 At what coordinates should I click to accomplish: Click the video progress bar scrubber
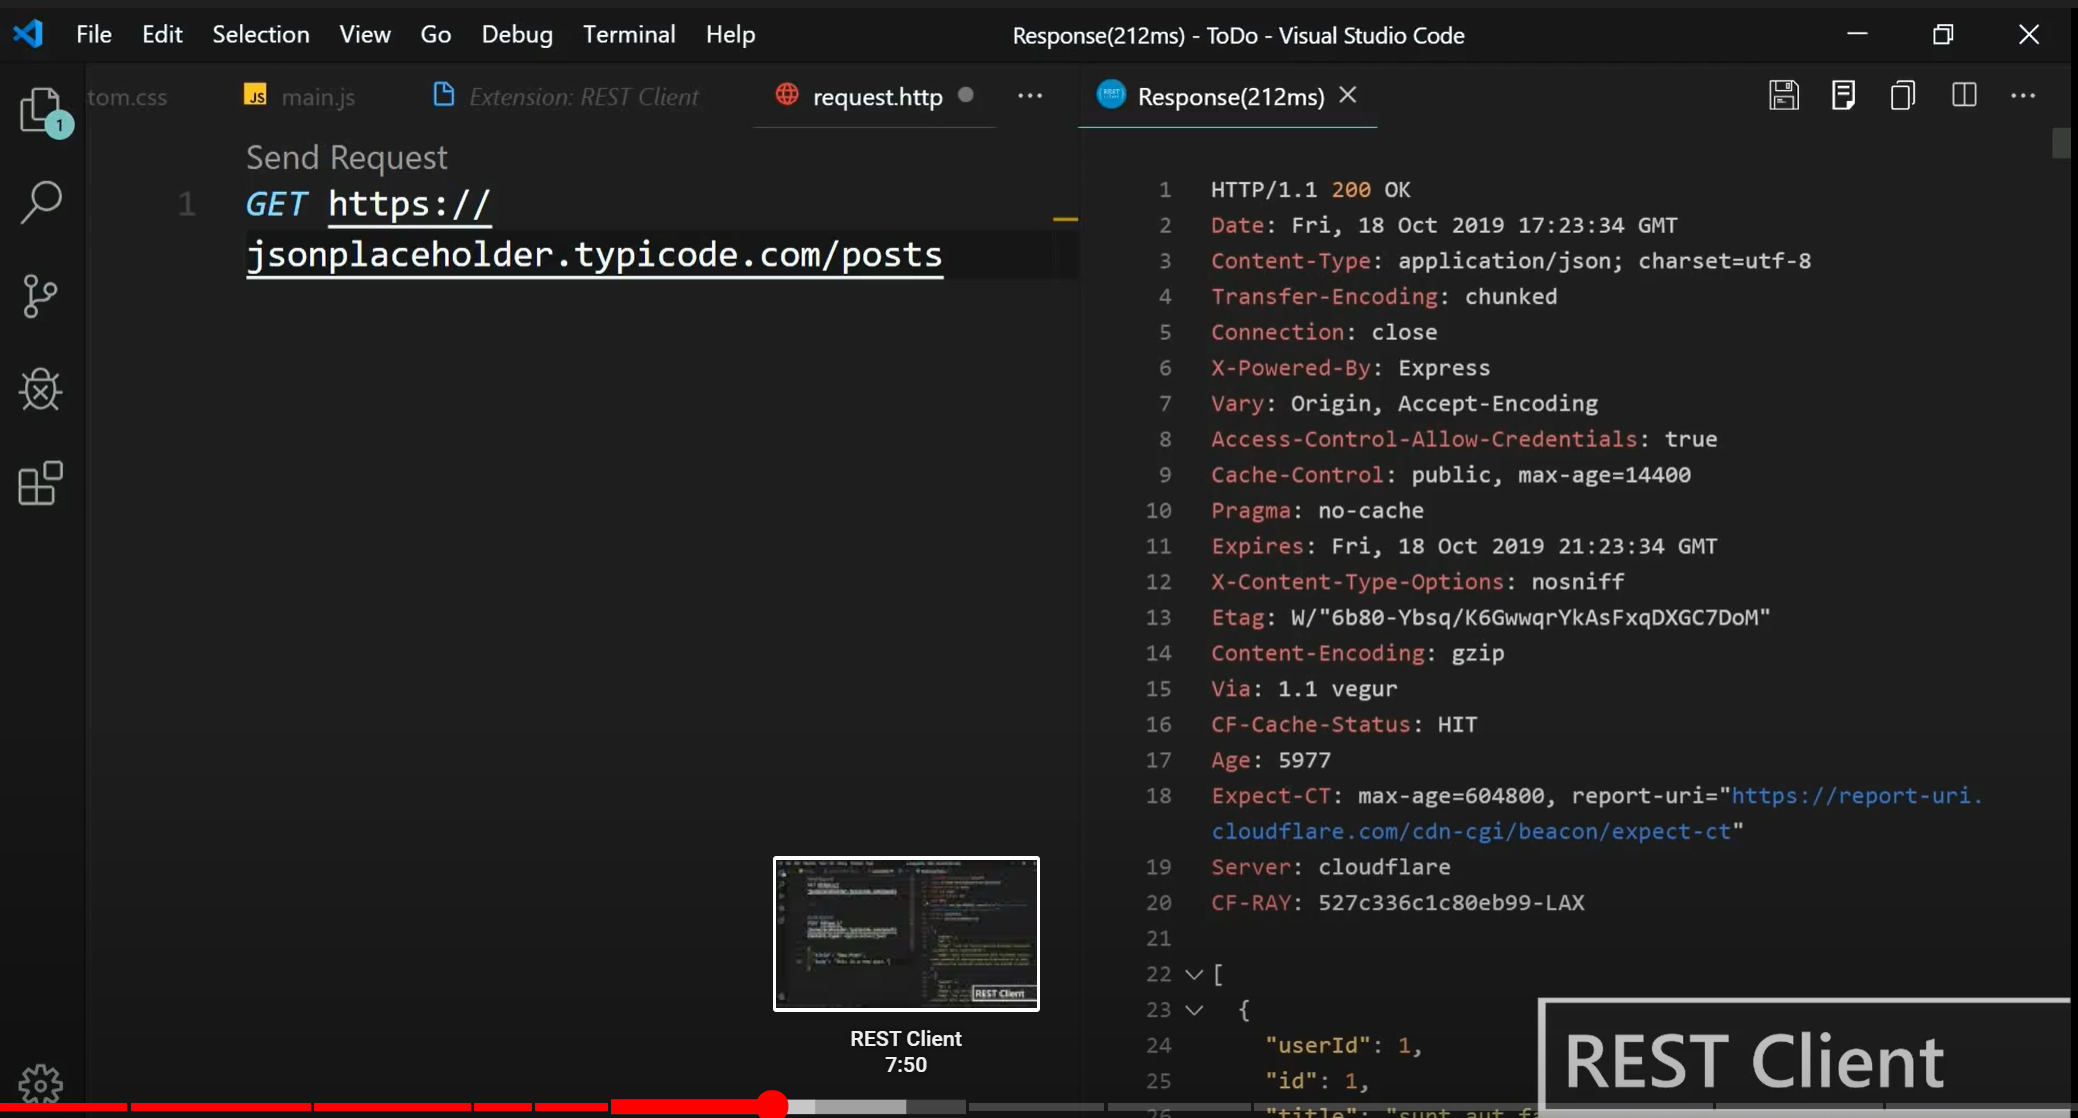pyautogui.click(x=772, y=1104)
